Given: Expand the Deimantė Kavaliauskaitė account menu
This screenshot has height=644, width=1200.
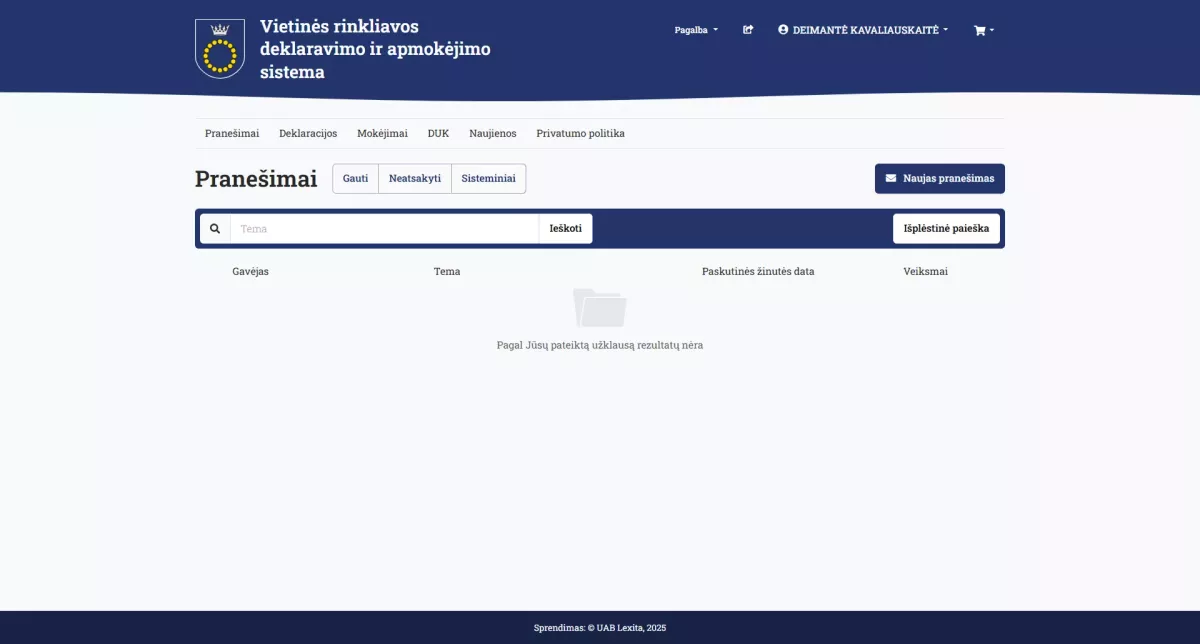Looking at the screenshot, I should click(x=862, y=29).
